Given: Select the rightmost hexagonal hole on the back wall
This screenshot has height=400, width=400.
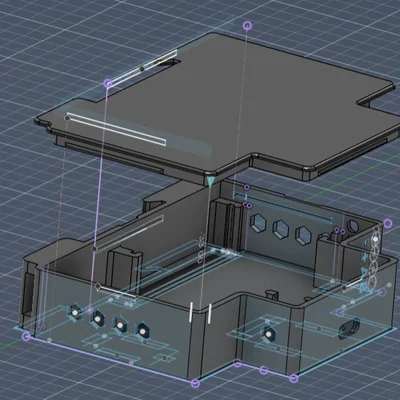Looking at the screenshot, I should [303, 234].
